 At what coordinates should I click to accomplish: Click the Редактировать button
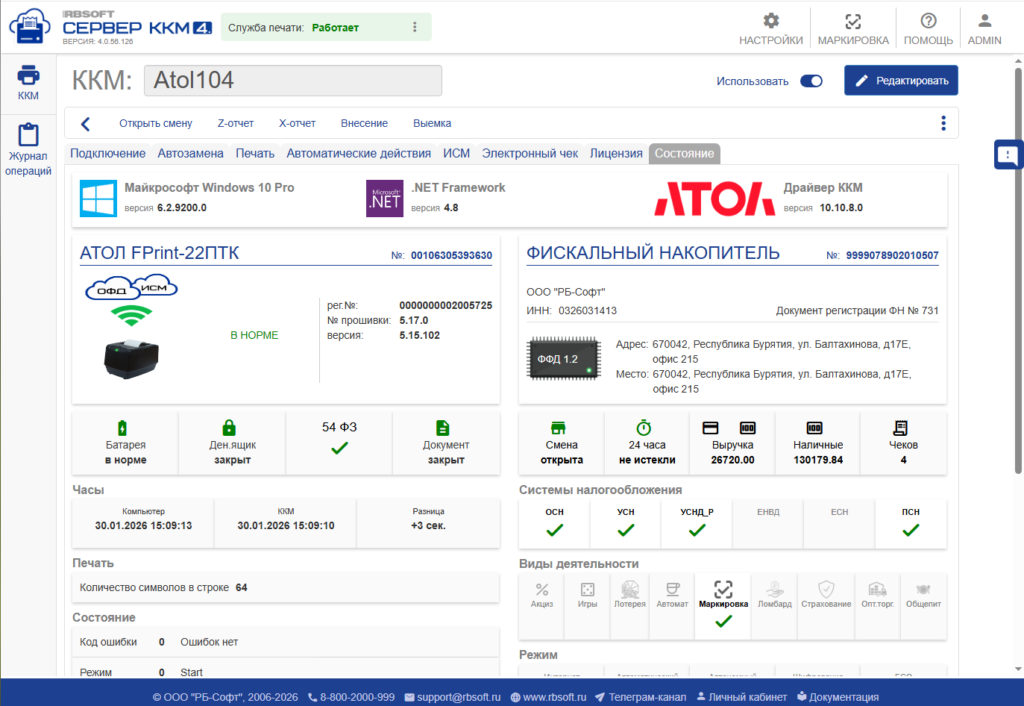[901, 81]
